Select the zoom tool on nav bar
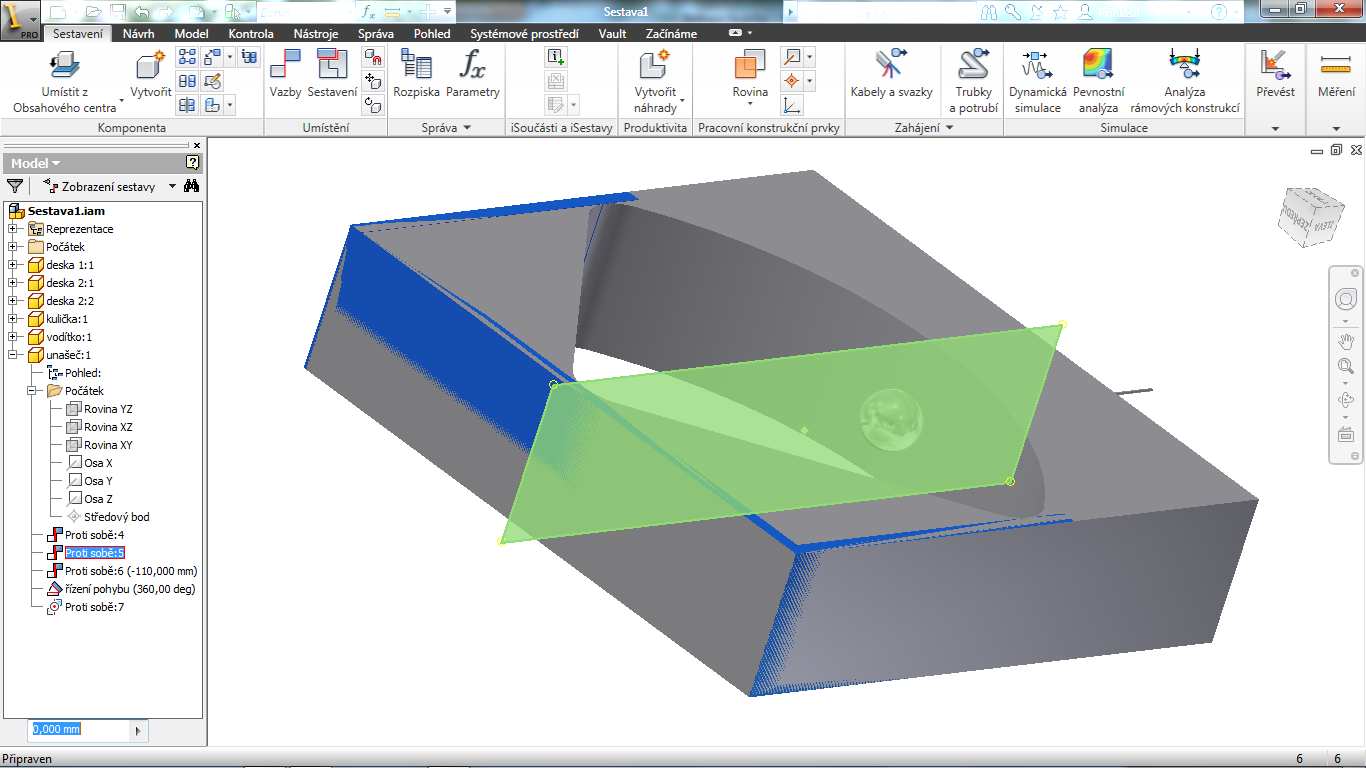The height and width of the screenshot is (768, 1366). pyautogui.click(x=1345, y=366)
